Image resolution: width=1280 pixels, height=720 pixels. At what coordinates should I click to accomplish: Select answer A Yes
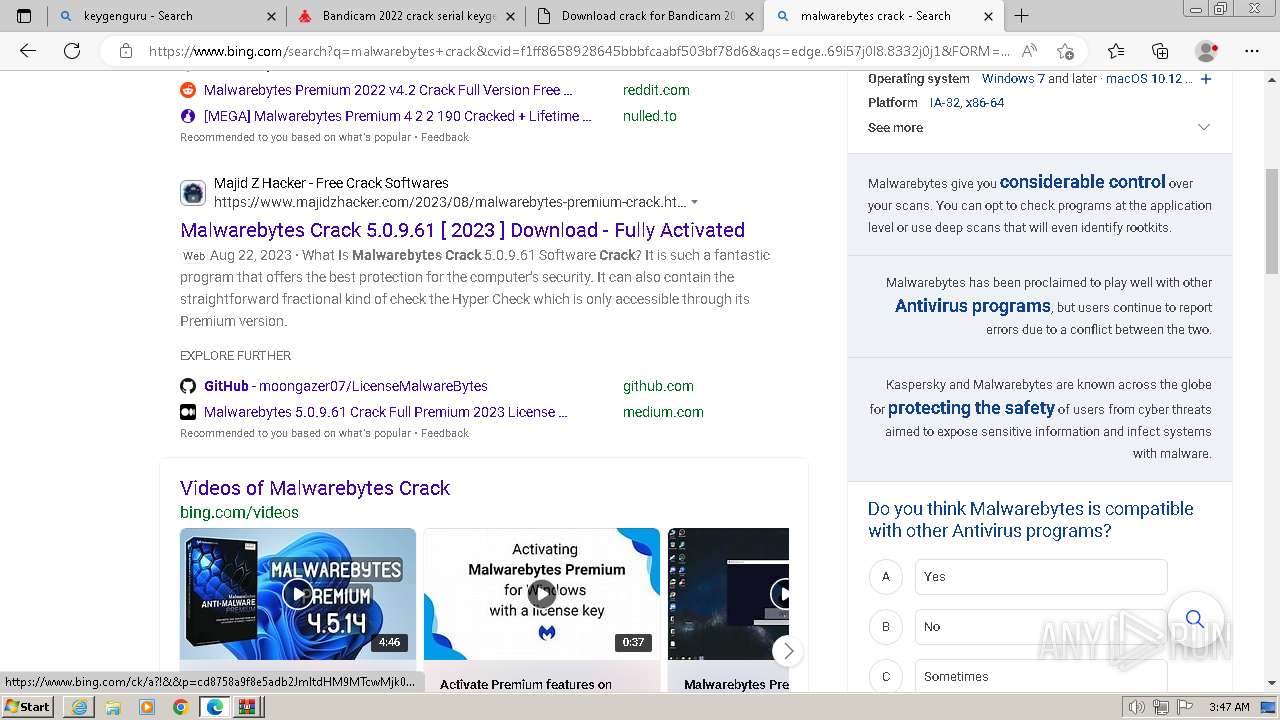click(1041, 577)
